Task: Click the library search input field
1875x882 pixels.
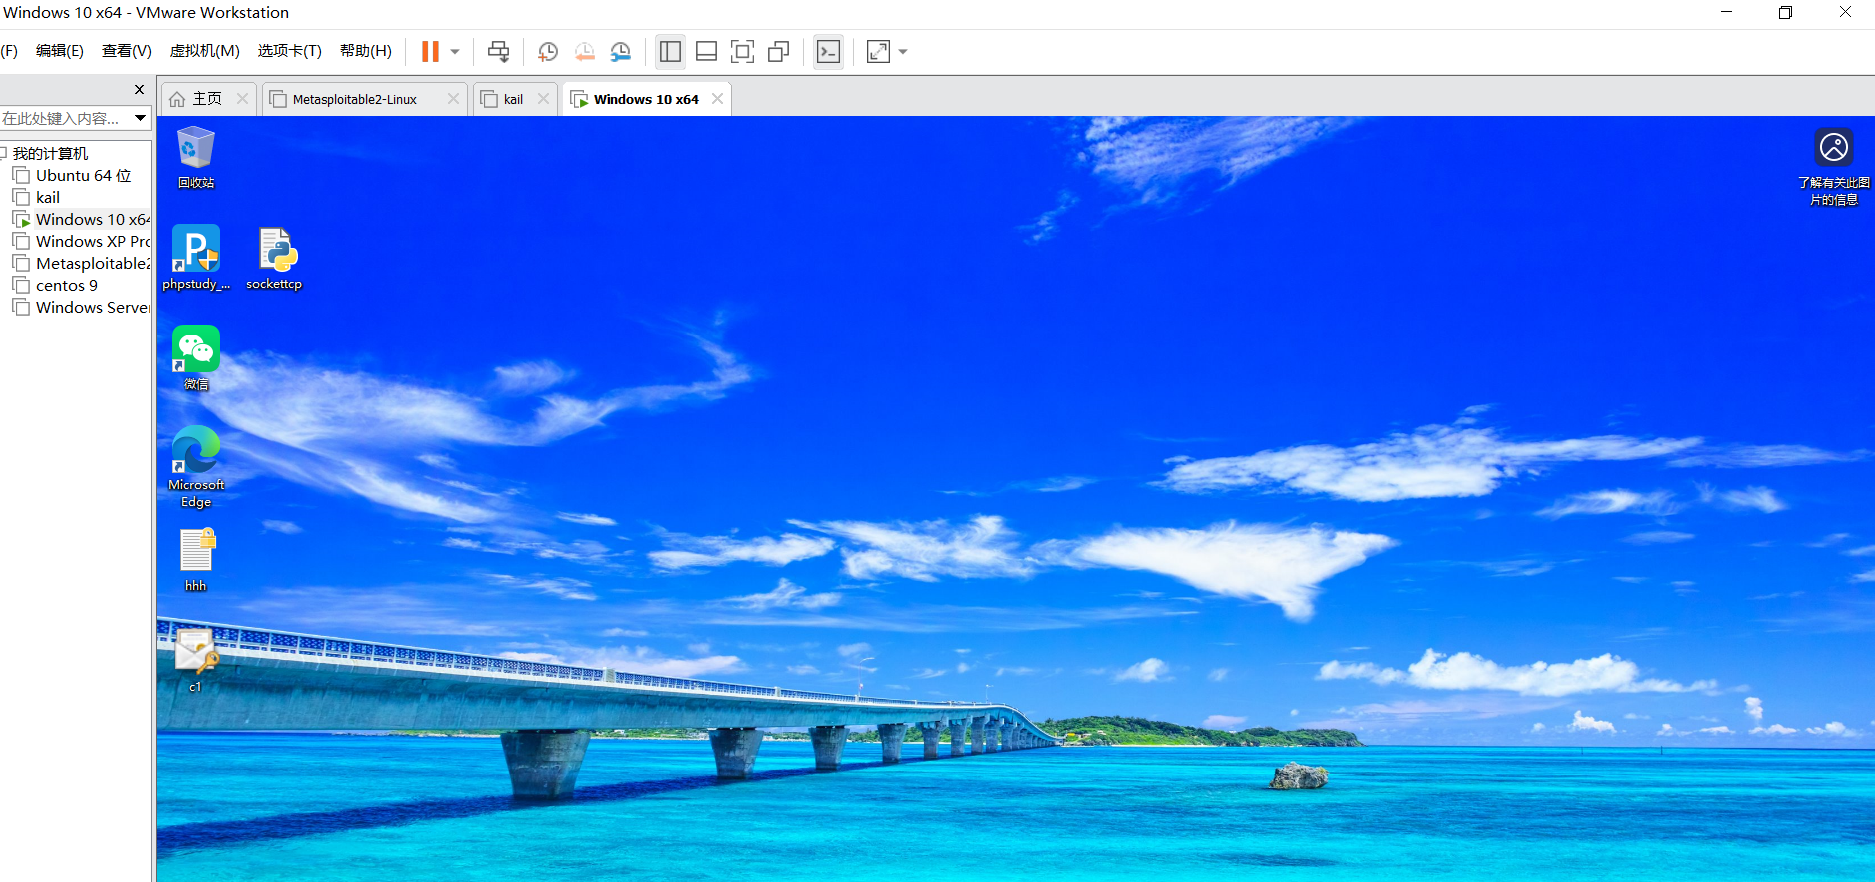Action: pyautogui.click(x=62, y=118)
